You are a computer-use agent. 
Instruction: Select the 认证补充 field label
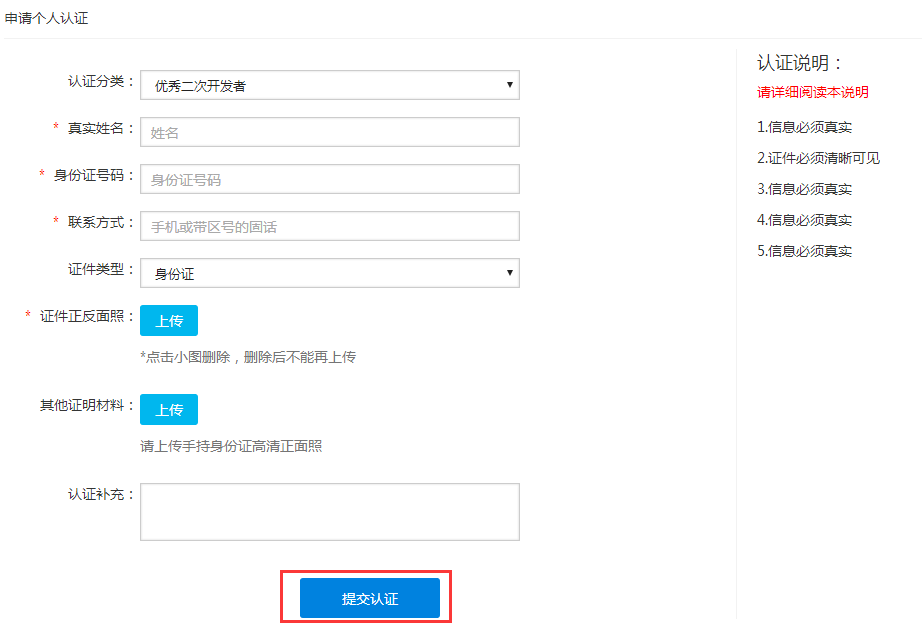101,494
